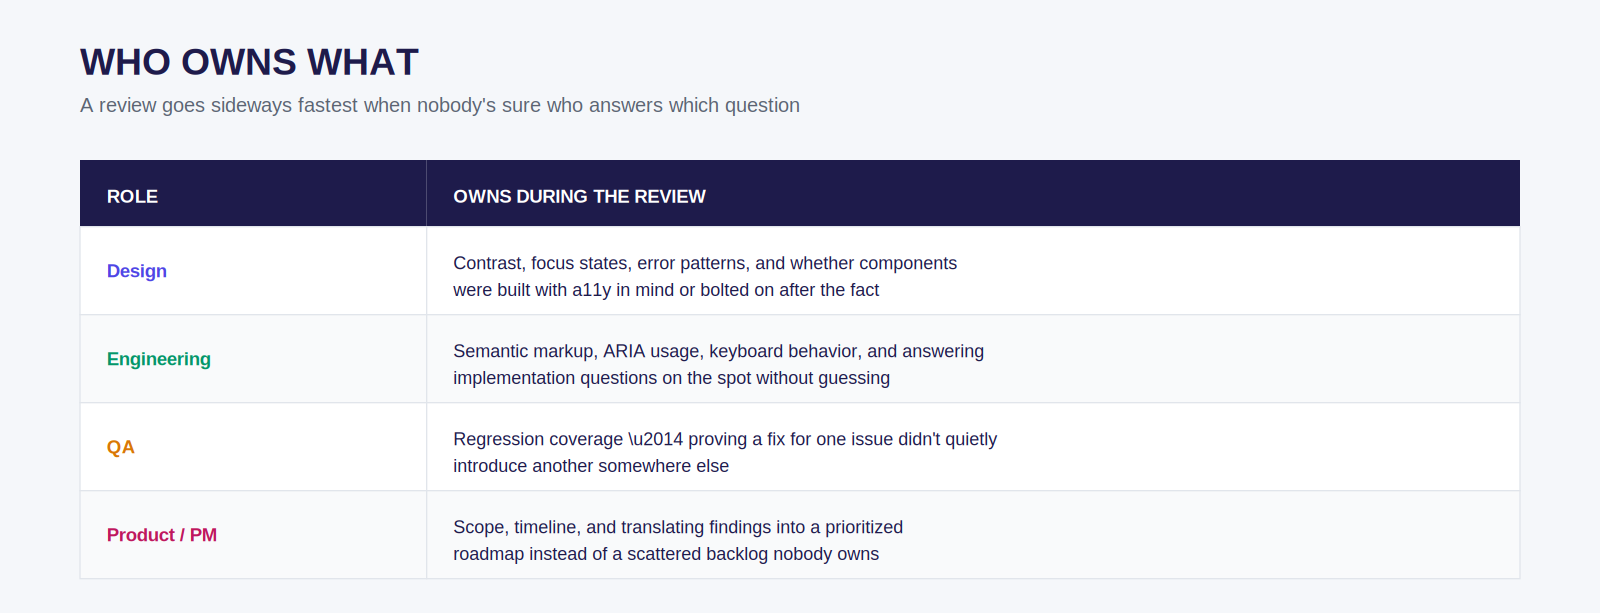Image resolution: width=1600 pixels, height=613 pixels.
Task: Select the ROLE column header
Action: tap(132, 197)
